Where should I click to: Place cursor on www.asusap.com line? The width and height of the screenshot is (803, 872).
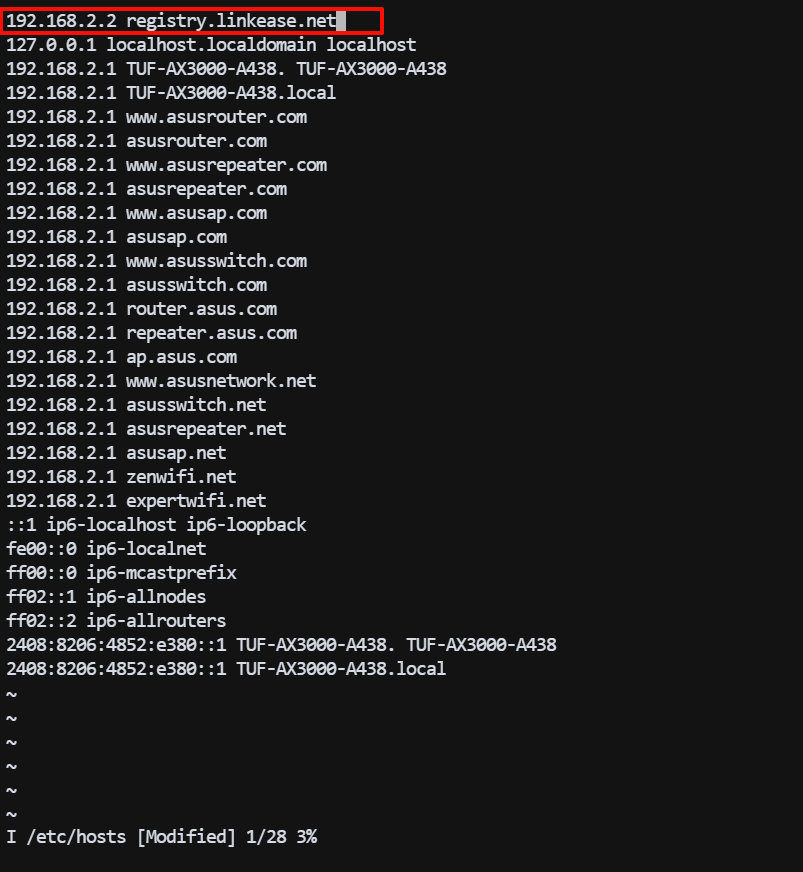[x=136, y=213]
